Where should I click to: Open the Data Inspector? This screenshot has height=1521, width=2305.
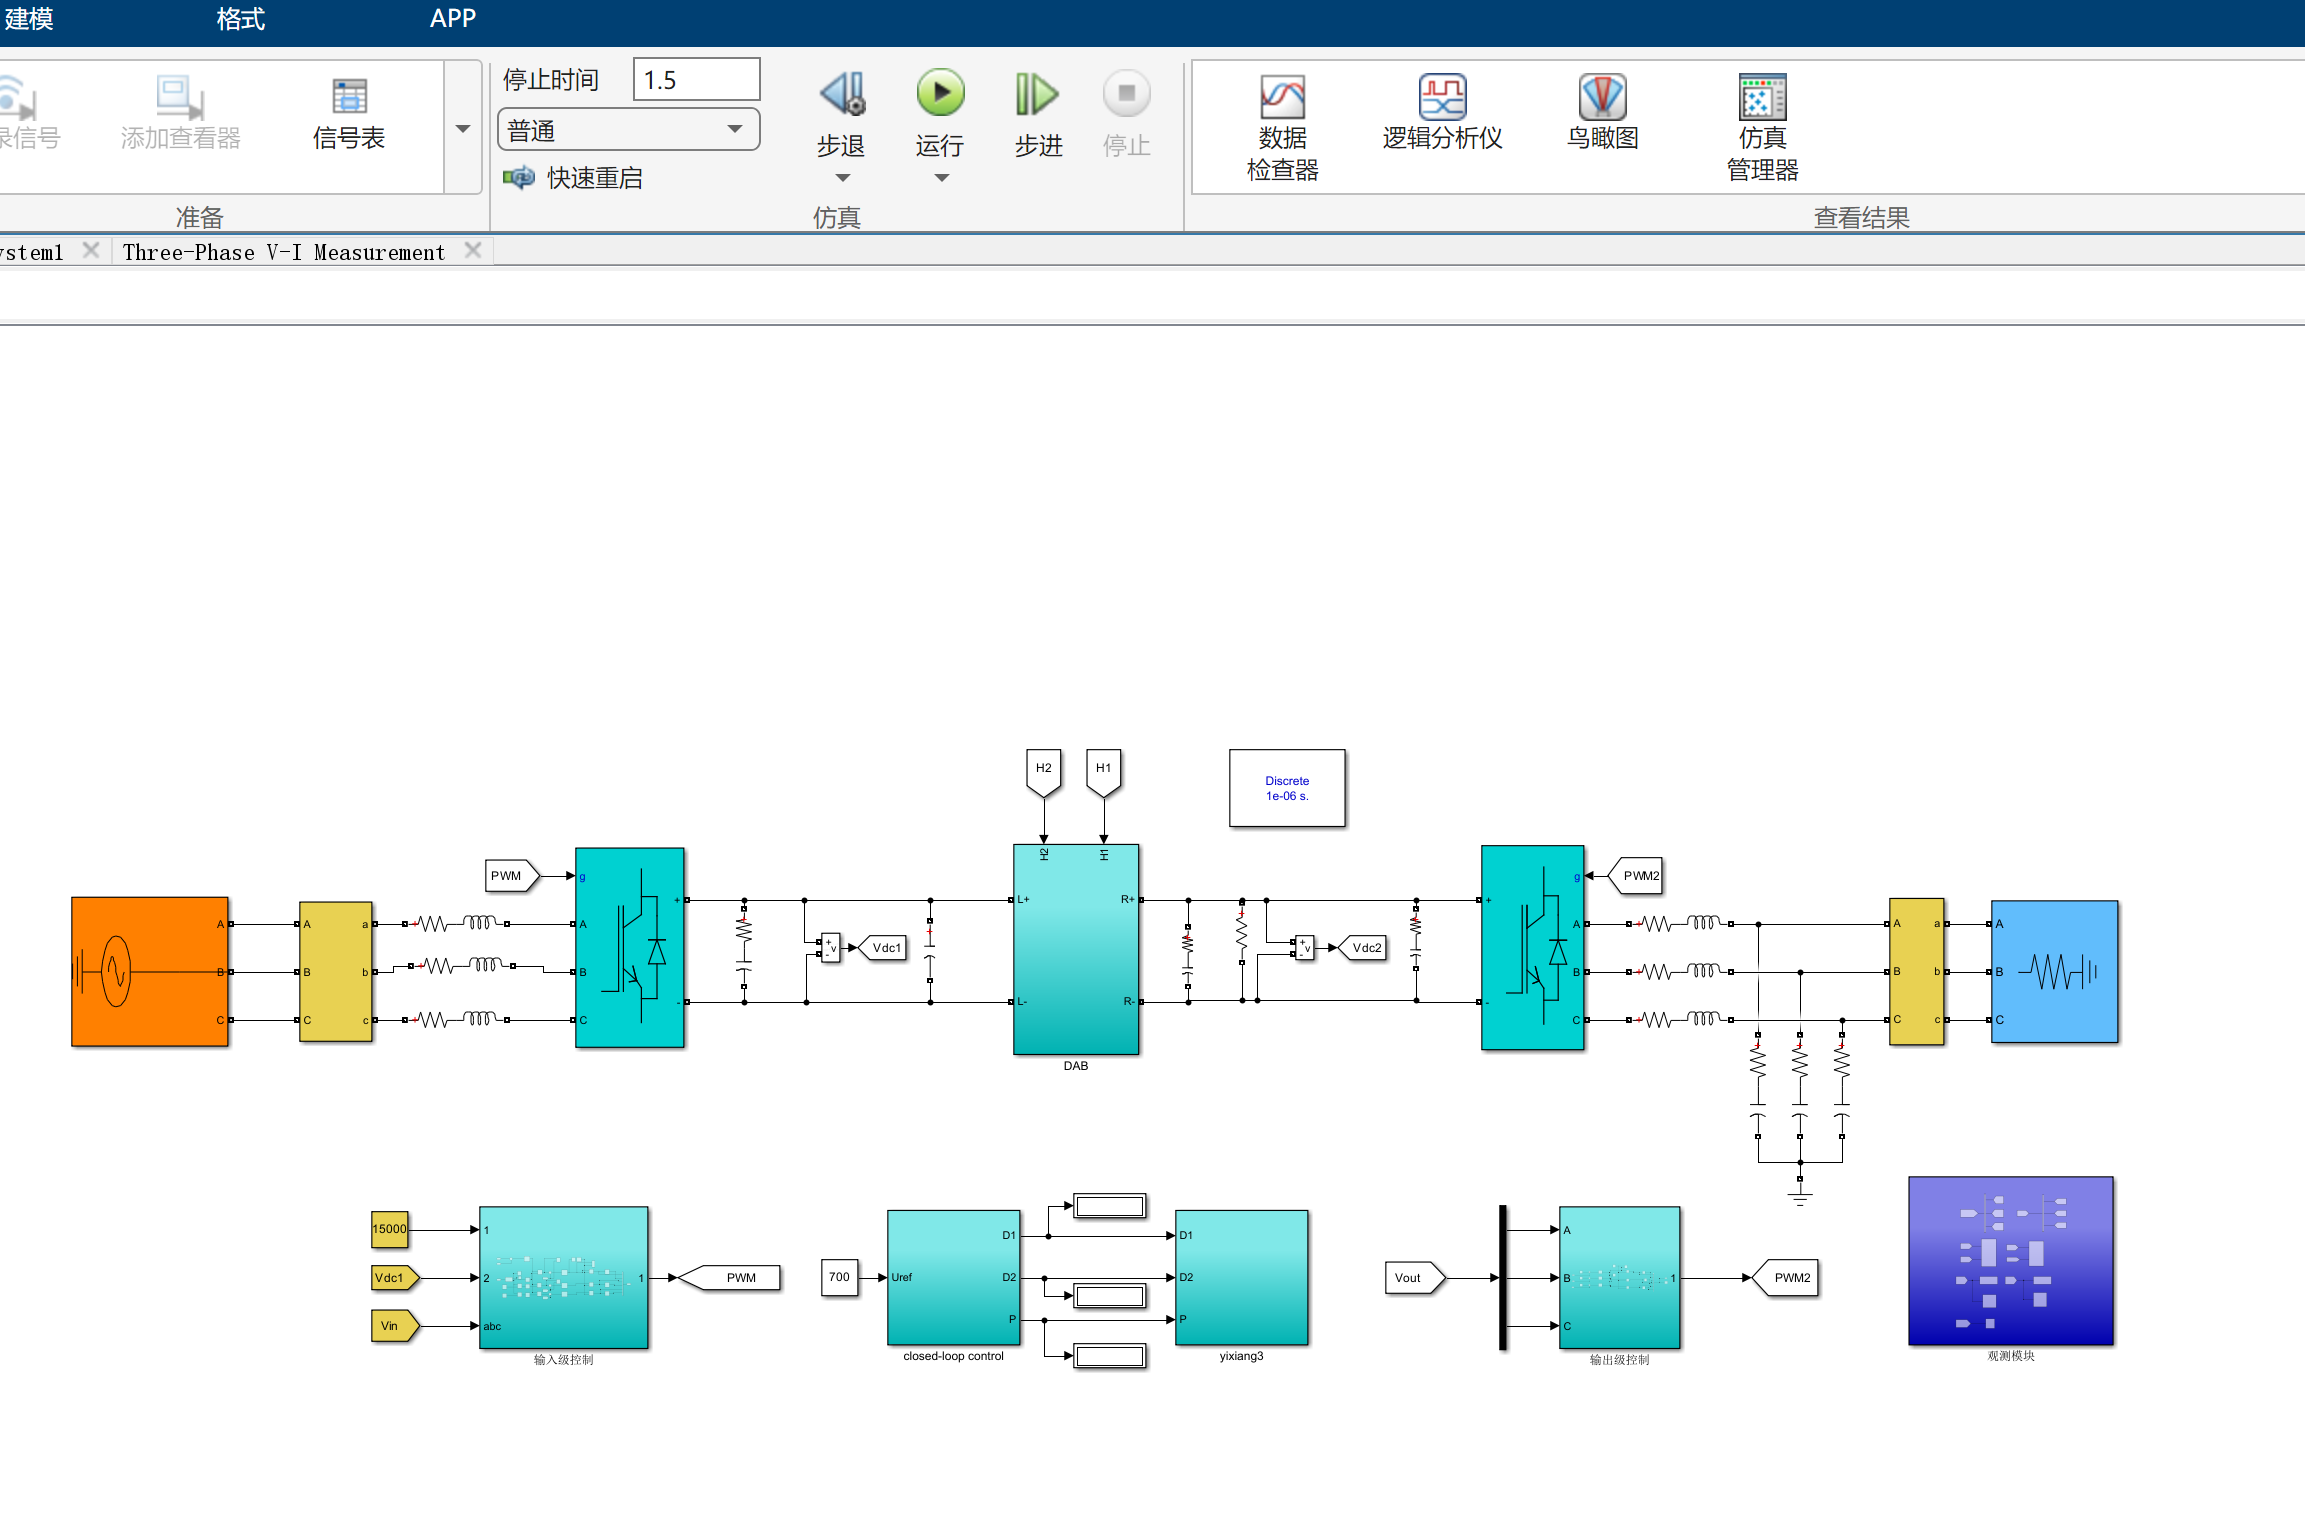(x=1282, y=98)
